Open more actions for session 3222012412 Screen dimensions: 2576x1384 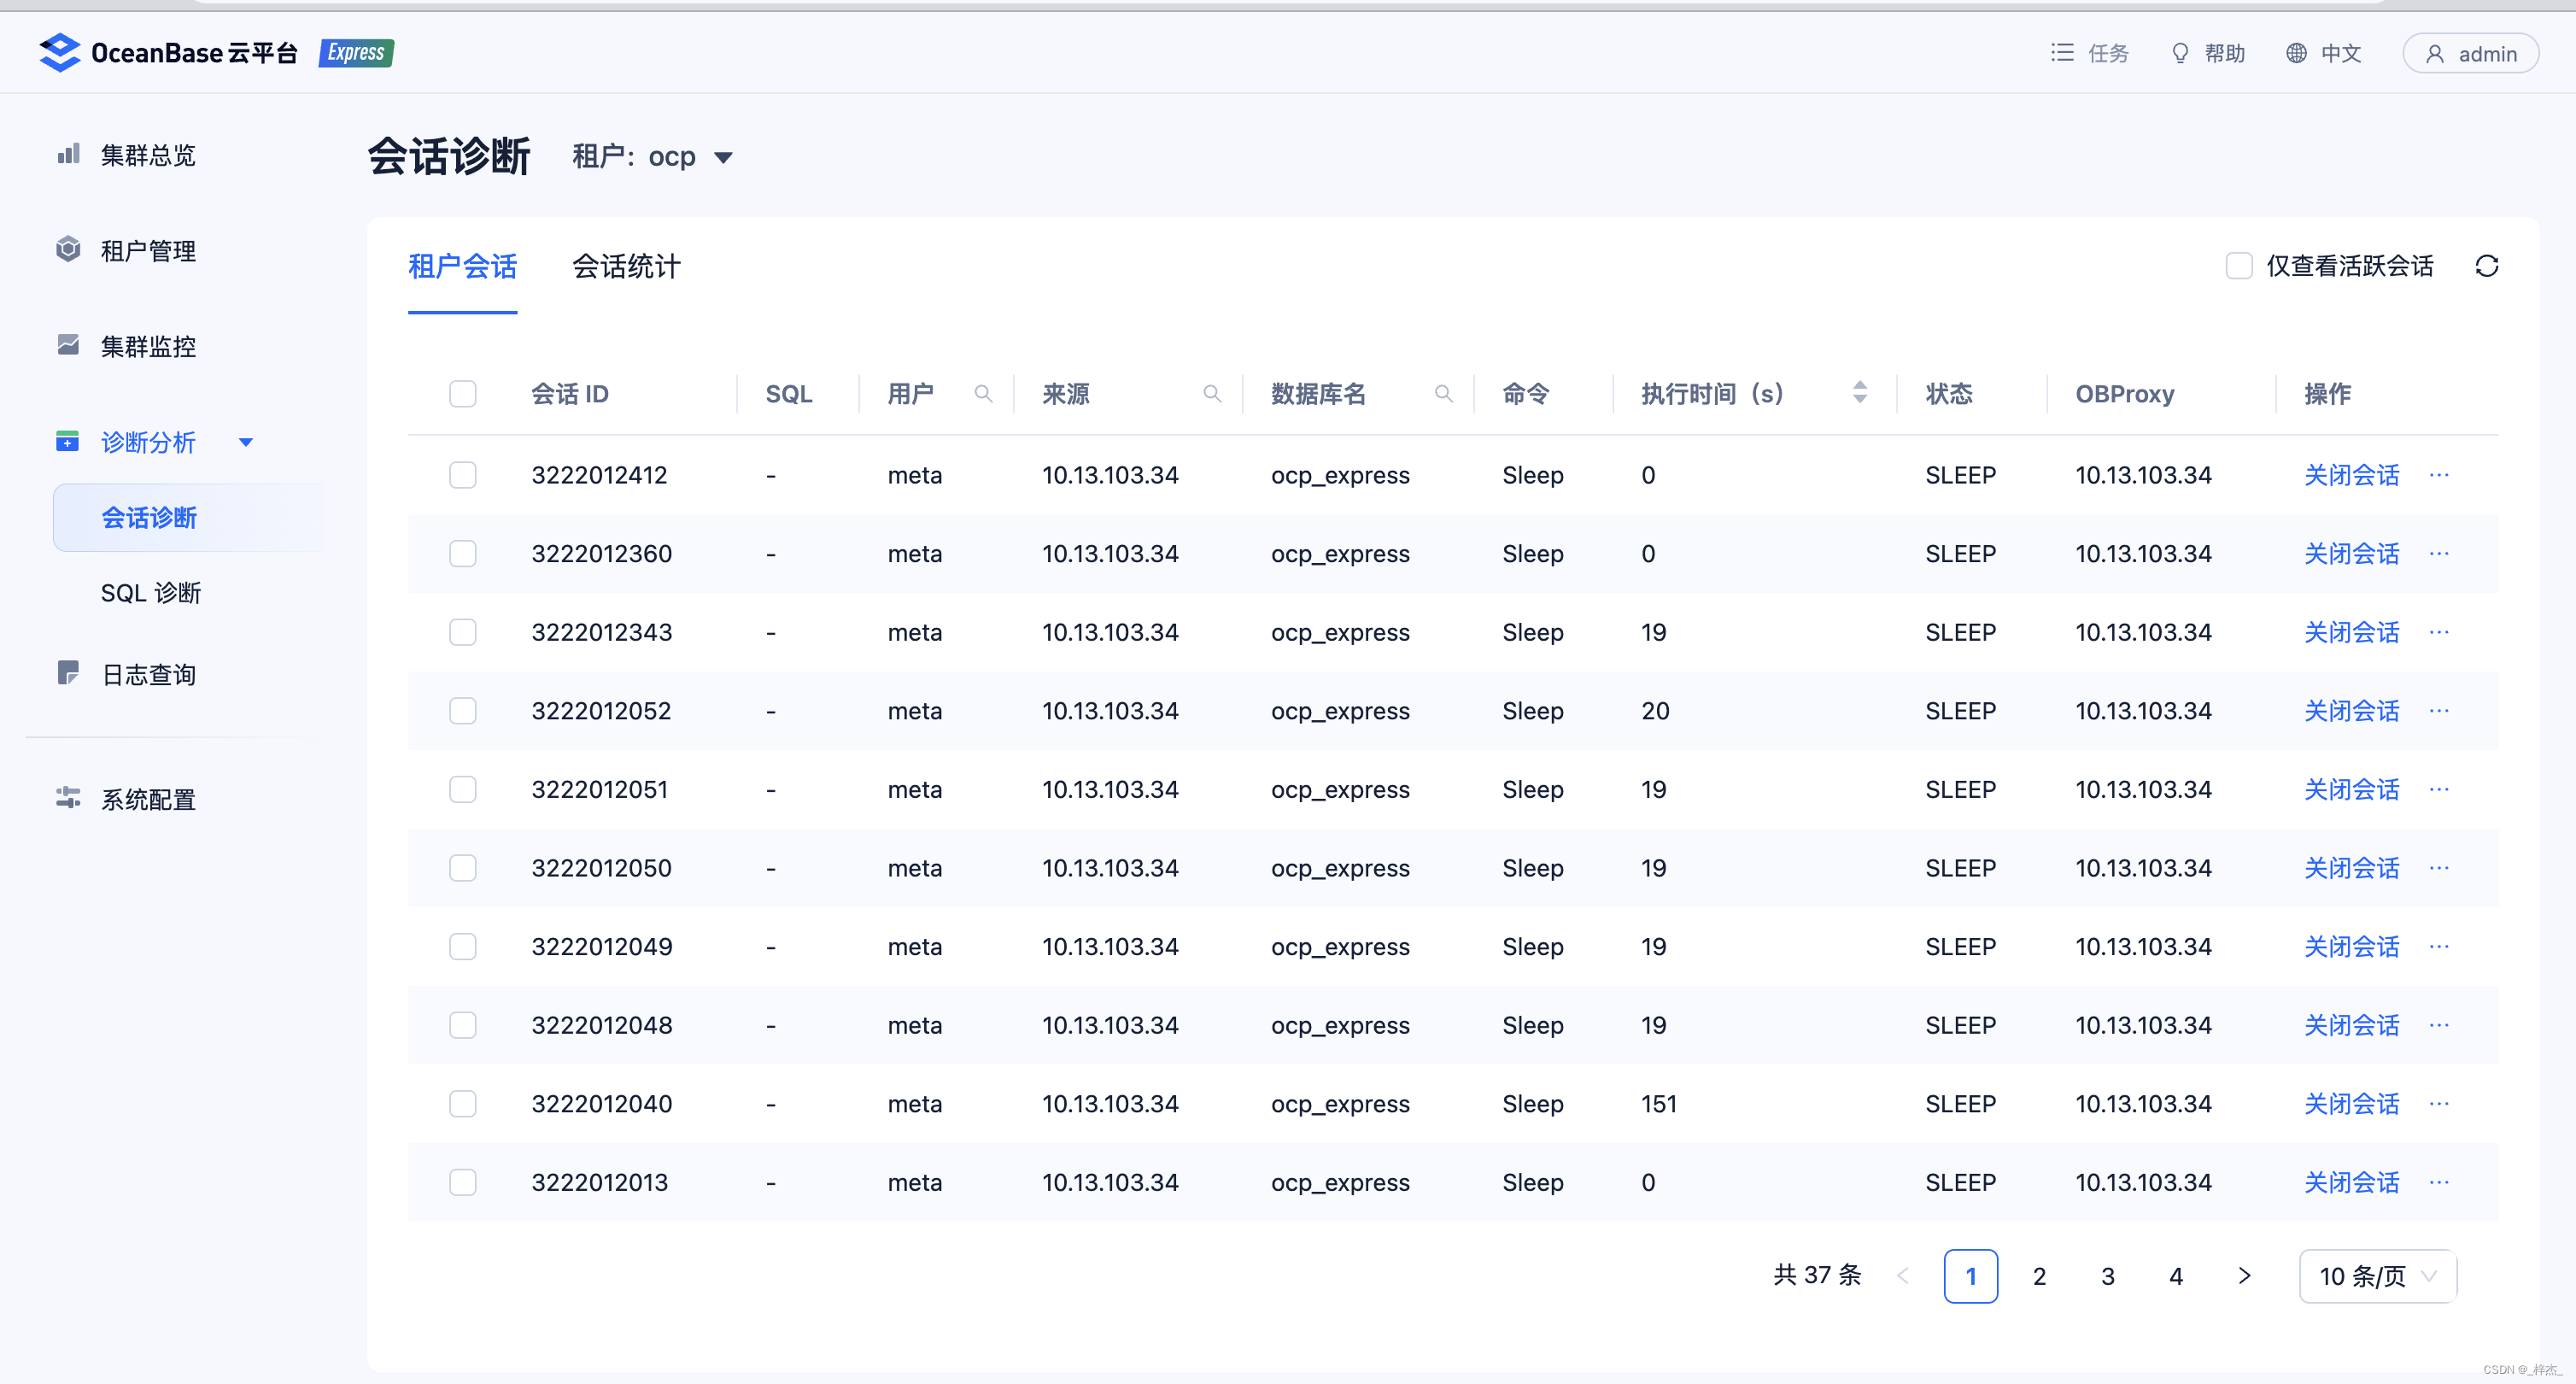(x=2439, y=475)
